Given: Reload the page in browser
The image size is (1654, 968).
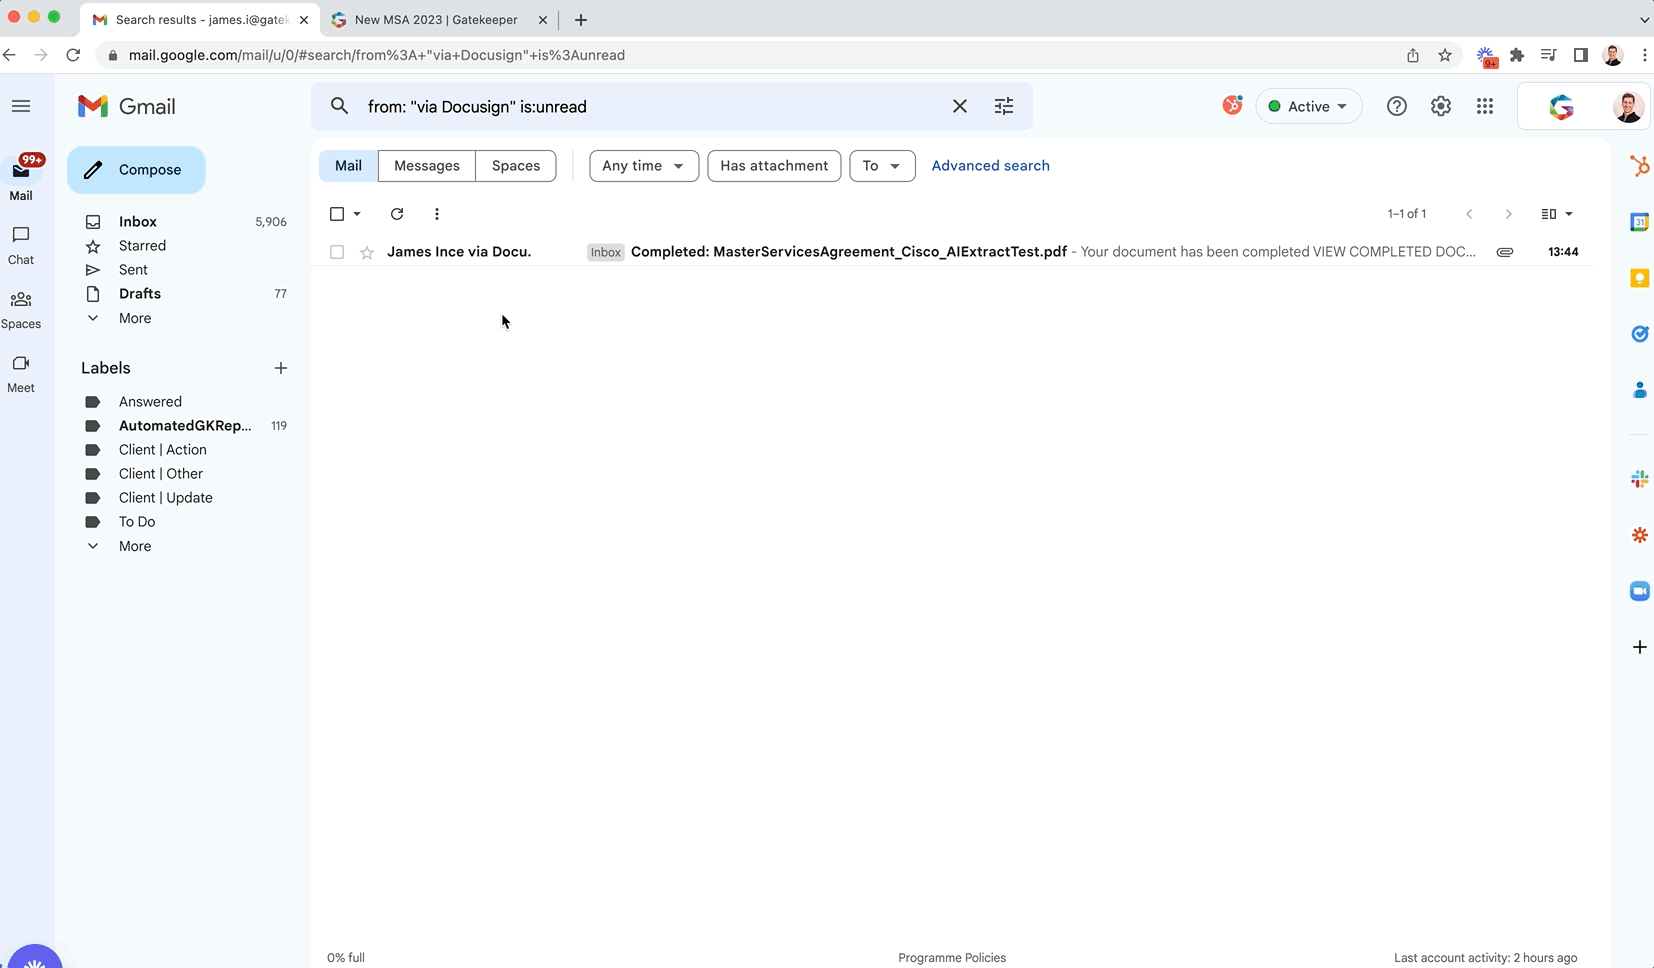Looking at the screenshot, I should (73, 55).
